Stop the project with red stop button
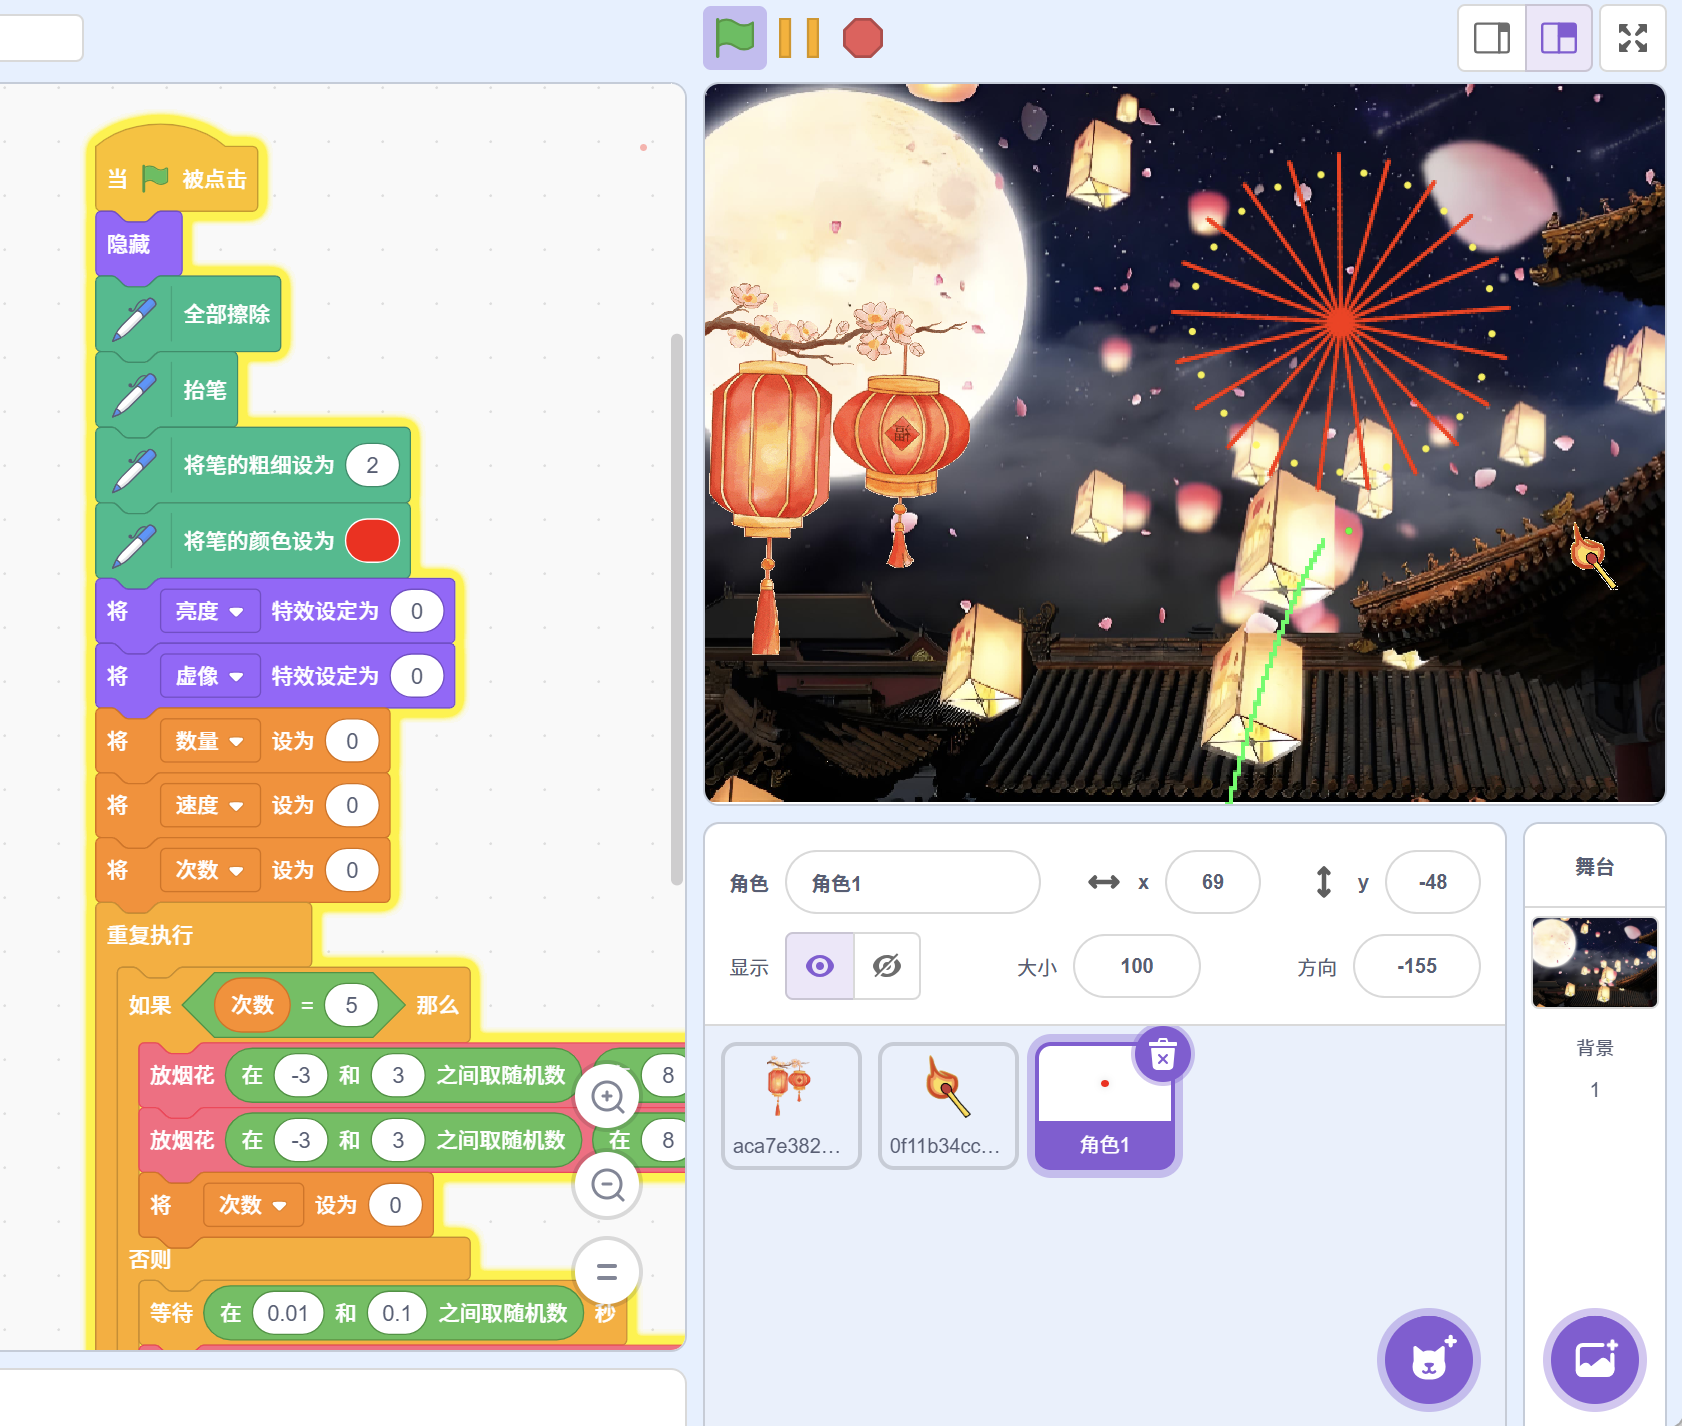This screenshot has height=1426, width=1682. 862,39
